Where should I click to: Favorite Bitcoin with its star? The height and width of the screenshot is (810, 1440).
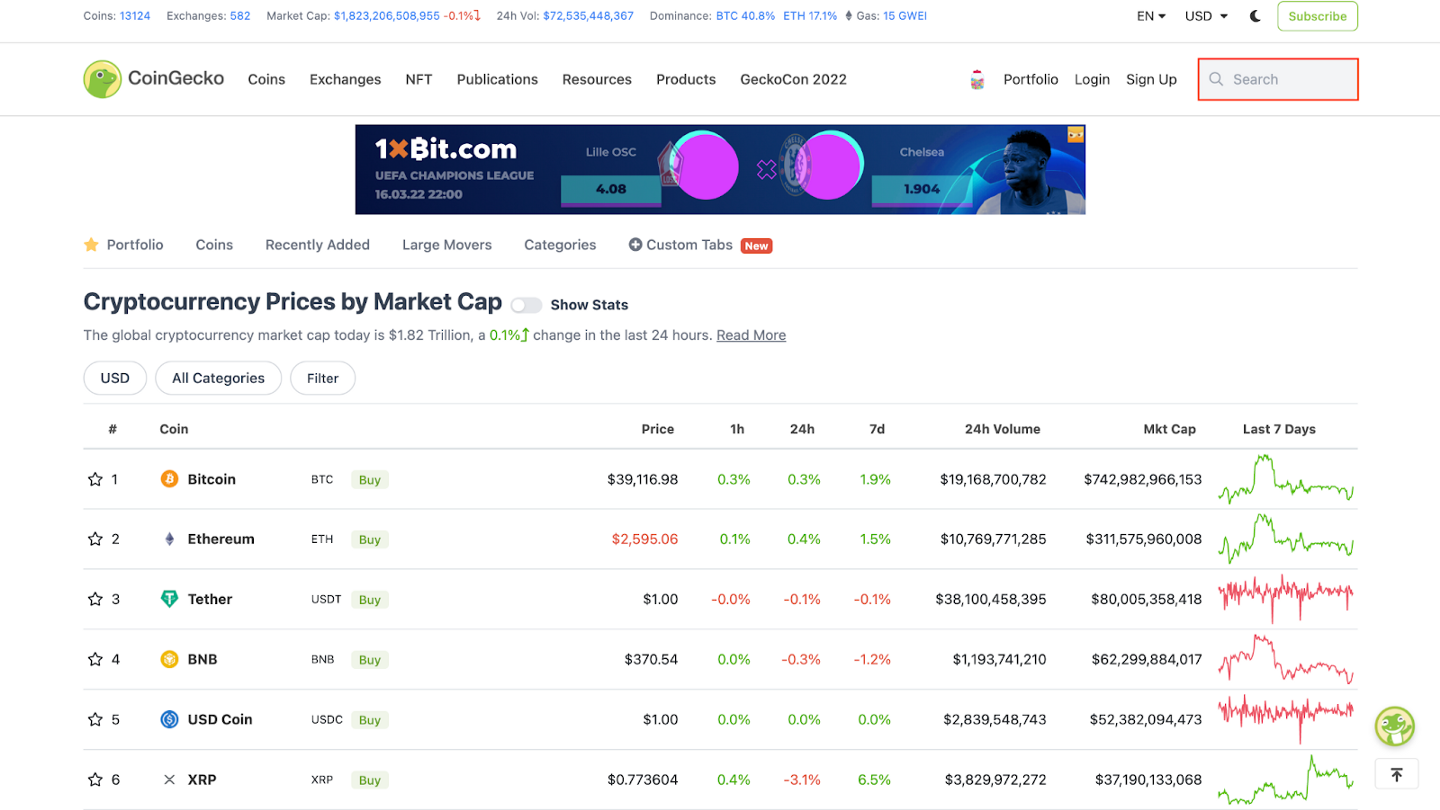[x=95, y=479]
